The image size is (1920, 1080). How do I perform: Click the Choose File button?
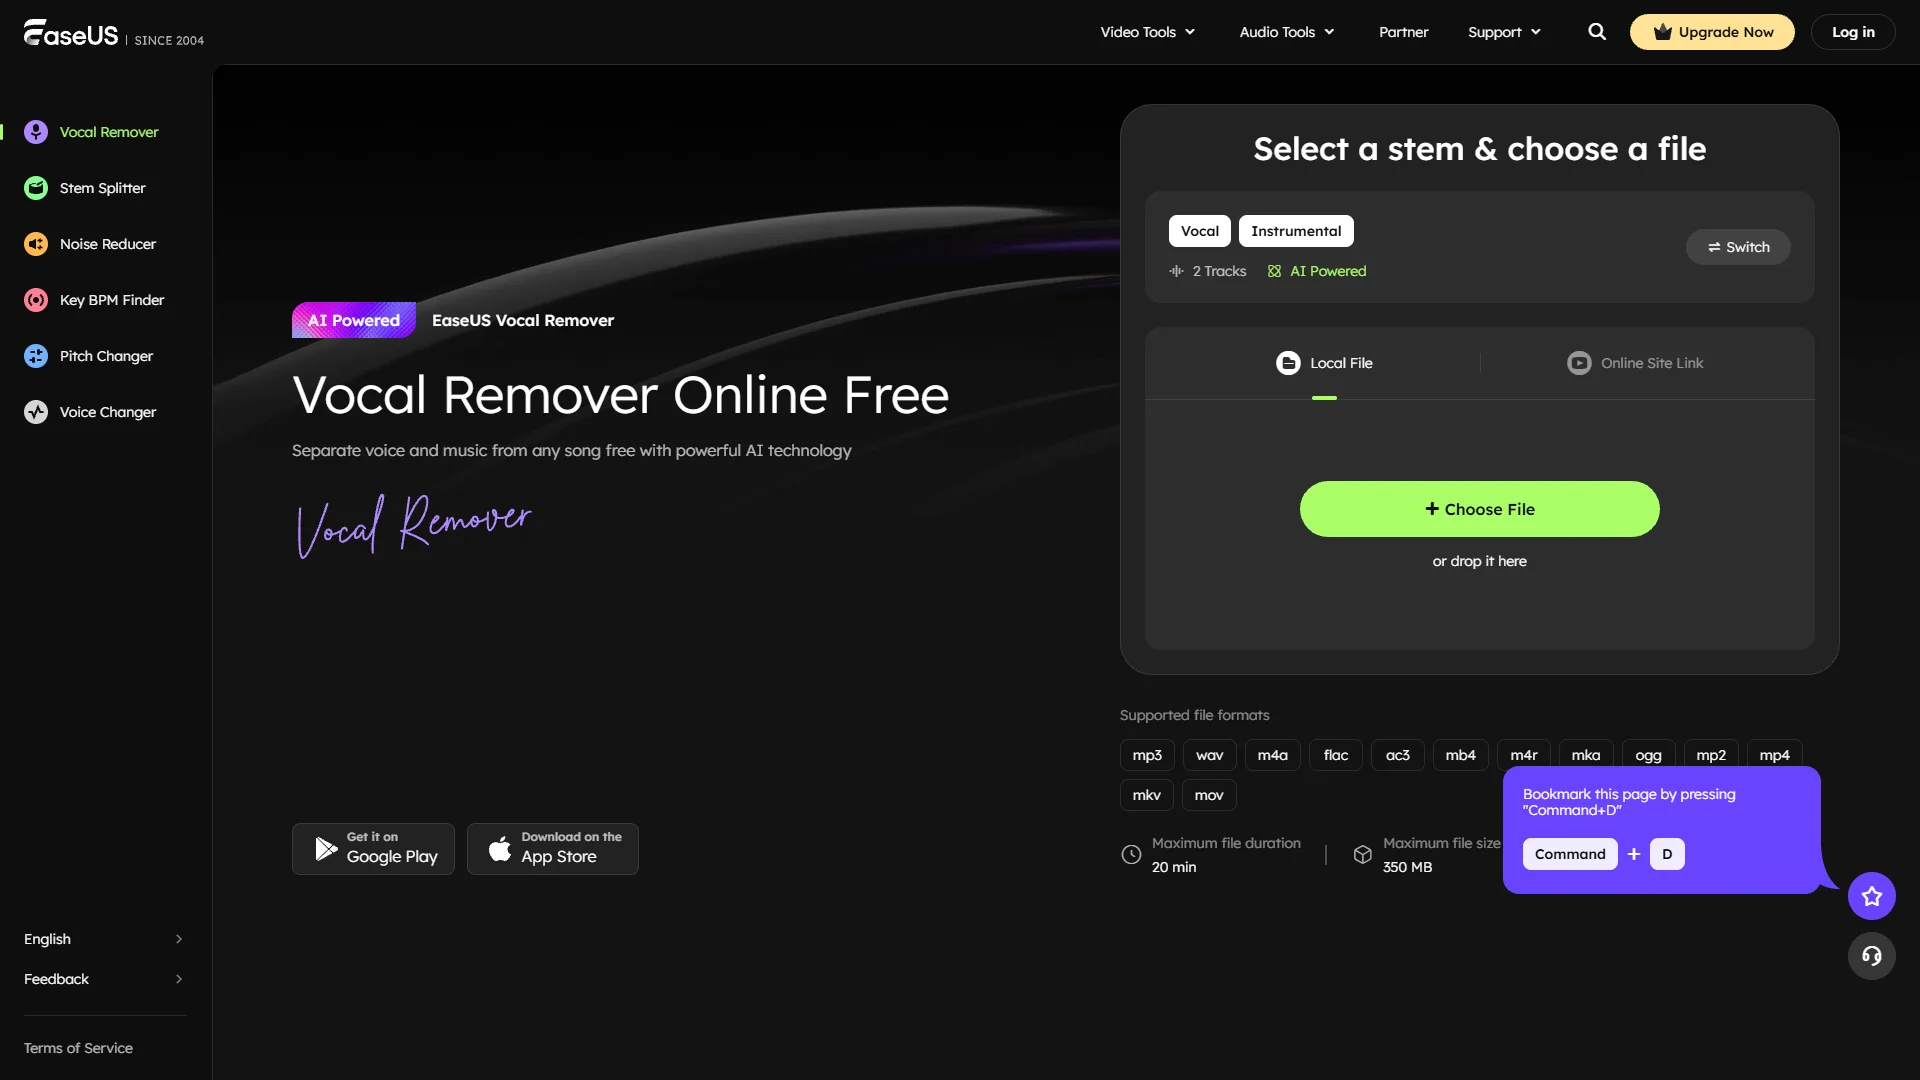pyautogui.click(x=1479, y=508)
